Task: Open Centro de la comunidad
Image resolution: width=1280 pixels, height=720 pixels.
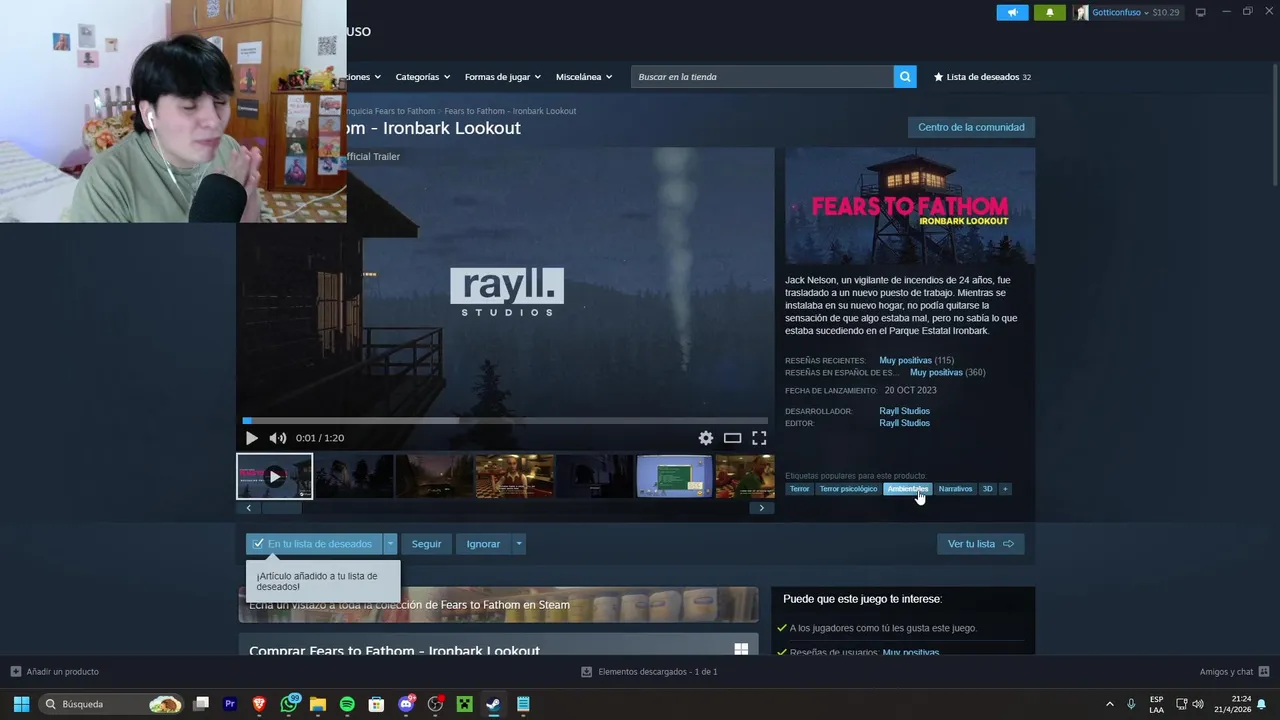Action: 971,127
